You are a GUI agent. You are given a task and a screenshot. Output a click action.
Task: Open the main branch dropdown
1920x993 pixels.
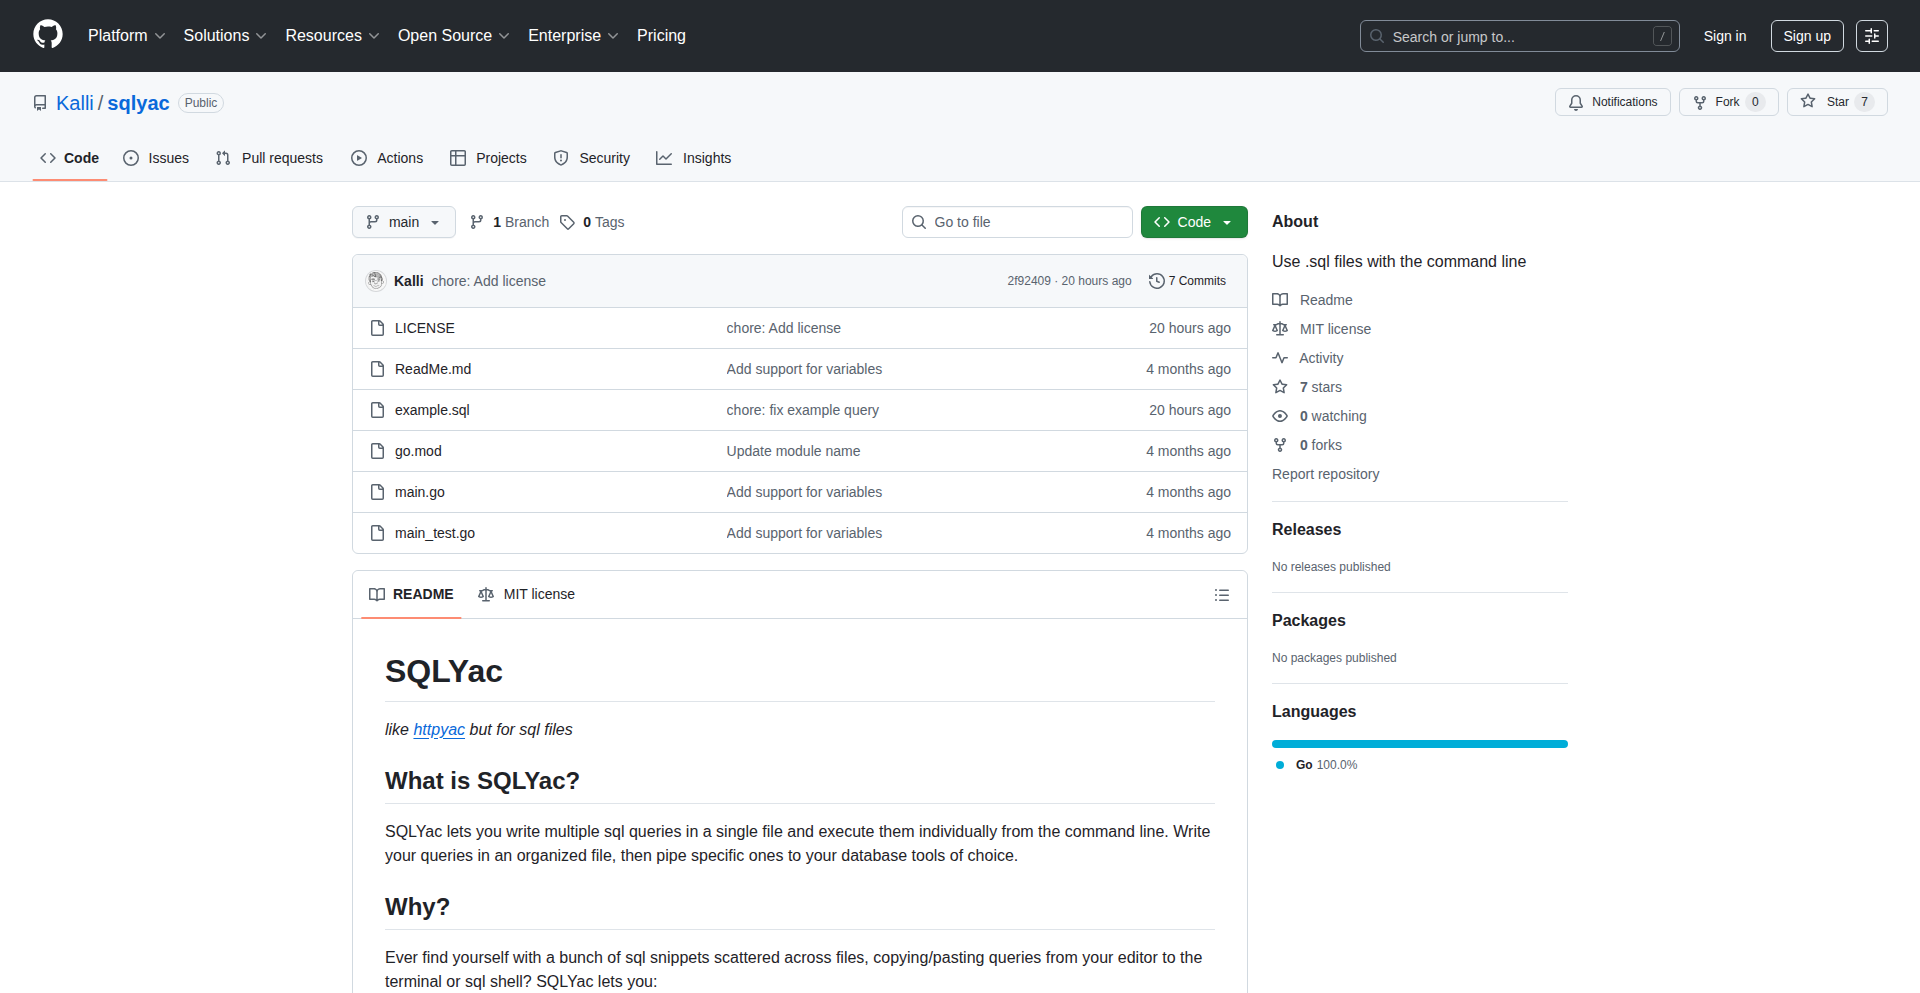[403, 222]
